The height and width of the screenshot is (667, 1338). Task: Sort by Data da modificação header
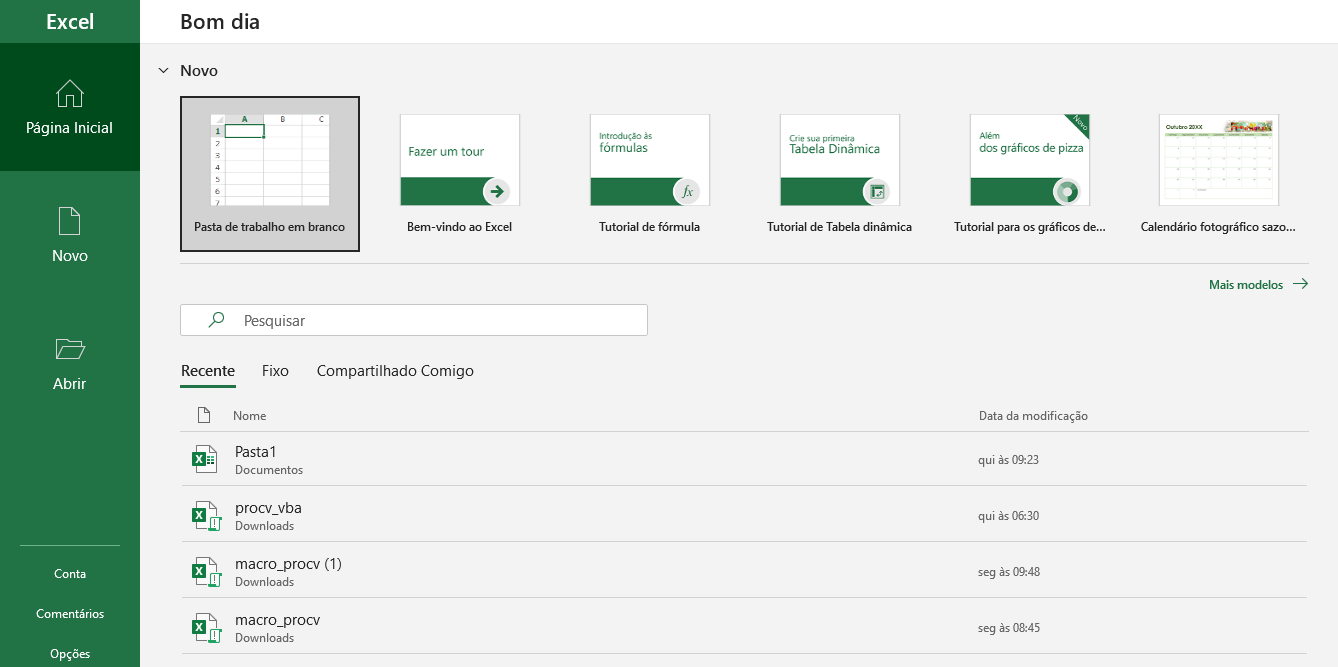1033,416
